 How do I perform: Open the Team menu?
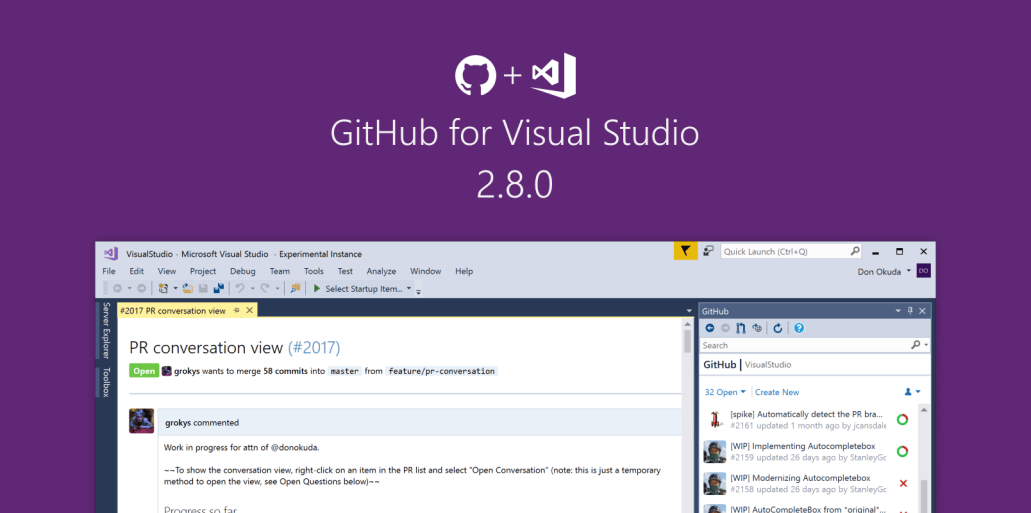tap(279, 271)
